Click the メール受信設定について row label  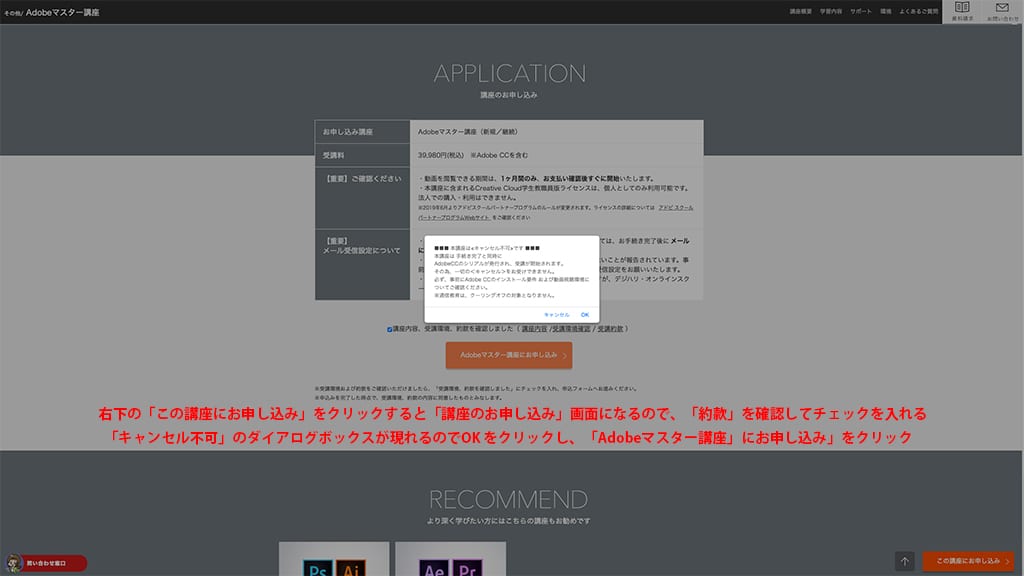coord(361,251)
